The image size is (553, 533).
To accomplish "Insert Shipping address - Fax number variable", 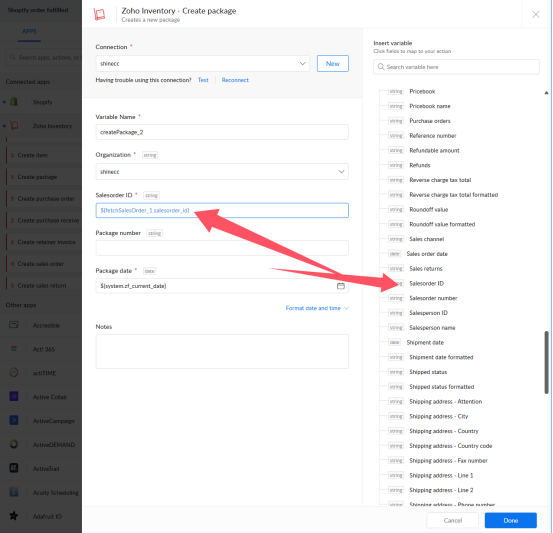I will pyautogui.click(x=448, y=461).
